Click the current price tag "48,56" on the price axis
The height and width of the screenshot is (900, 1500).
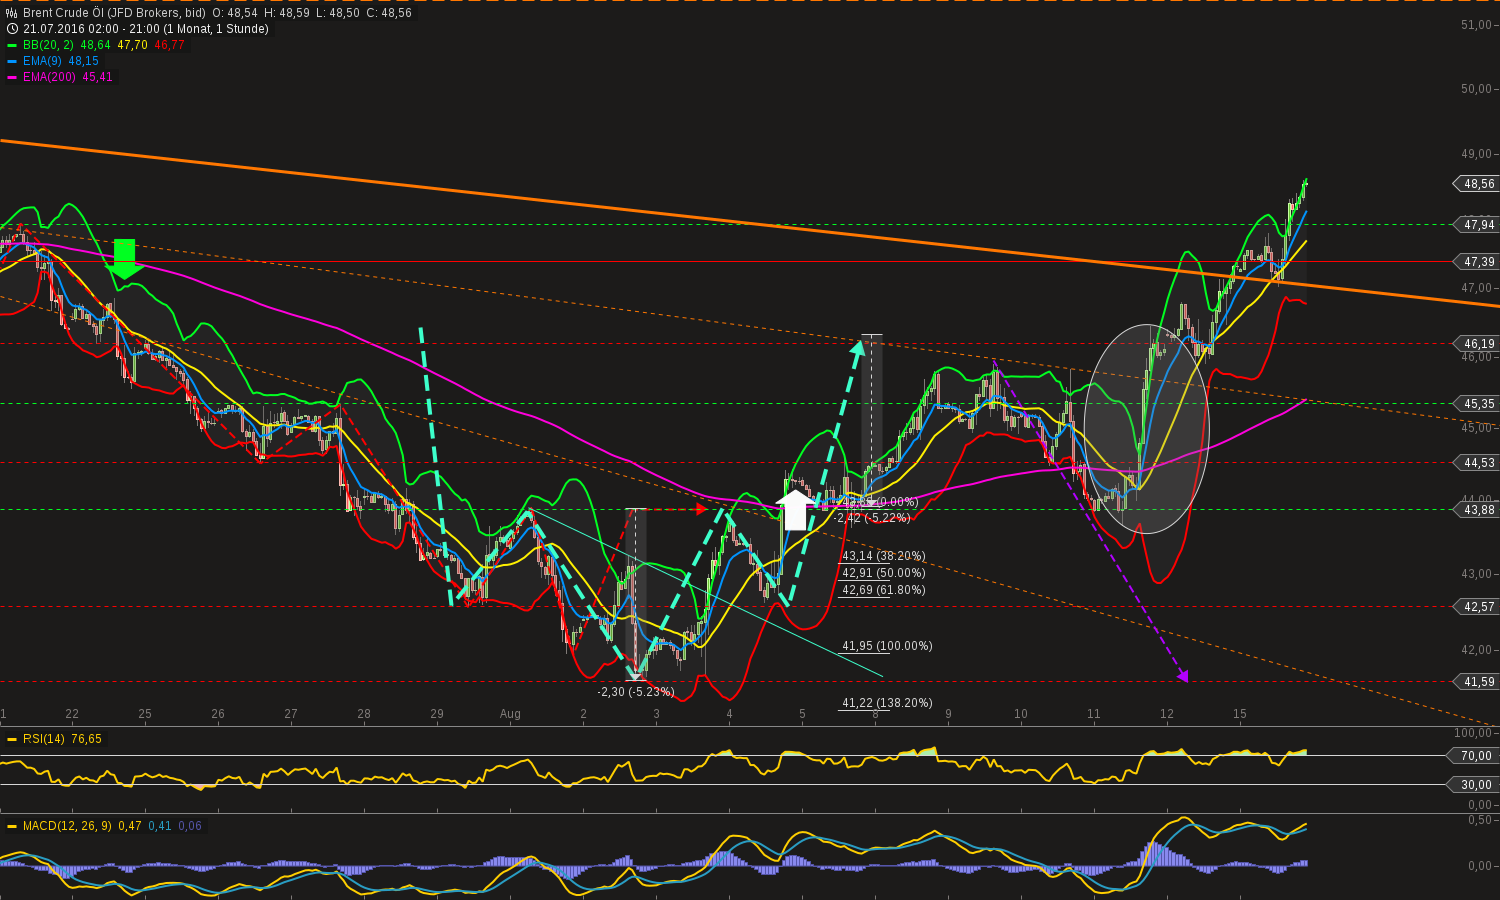pos(1476,184)
